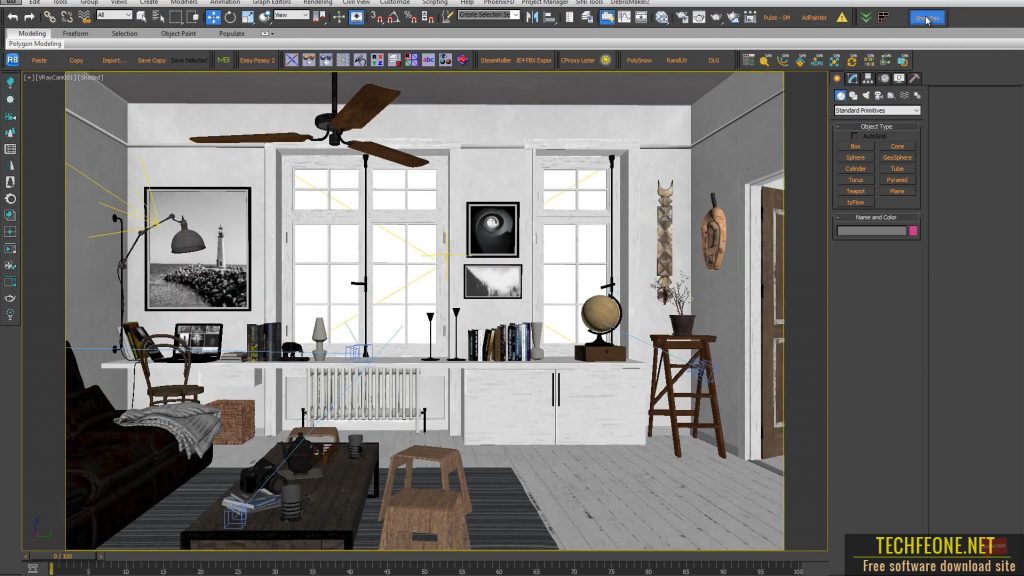This screenshot has height=576, width=1024.
Task: Select the Lights category icon
Action: click(866, 95)
